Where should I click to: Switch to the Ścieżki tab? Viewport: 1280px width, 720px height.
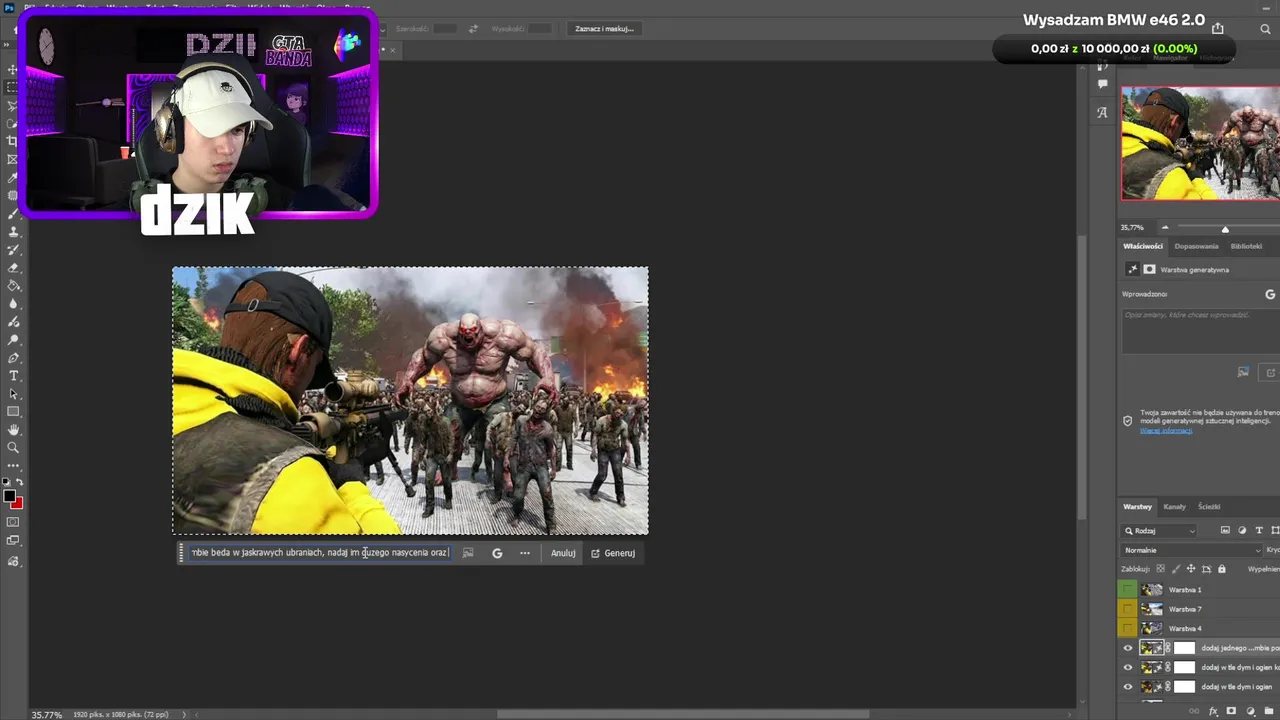[x=1209, y=507]
